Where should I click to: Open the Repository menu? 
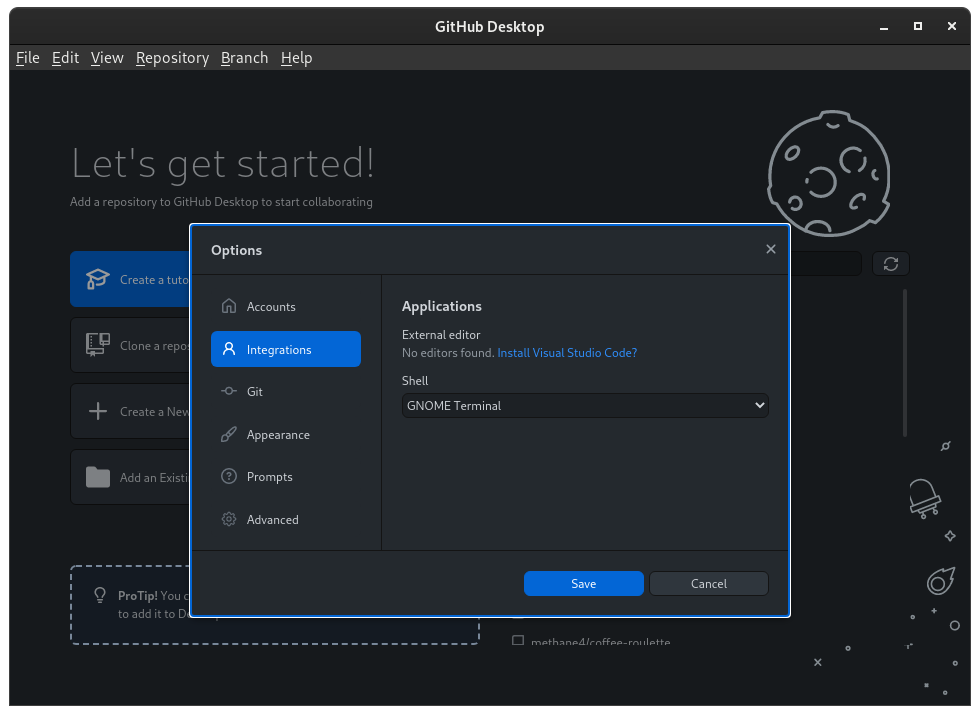pos(172,58)
